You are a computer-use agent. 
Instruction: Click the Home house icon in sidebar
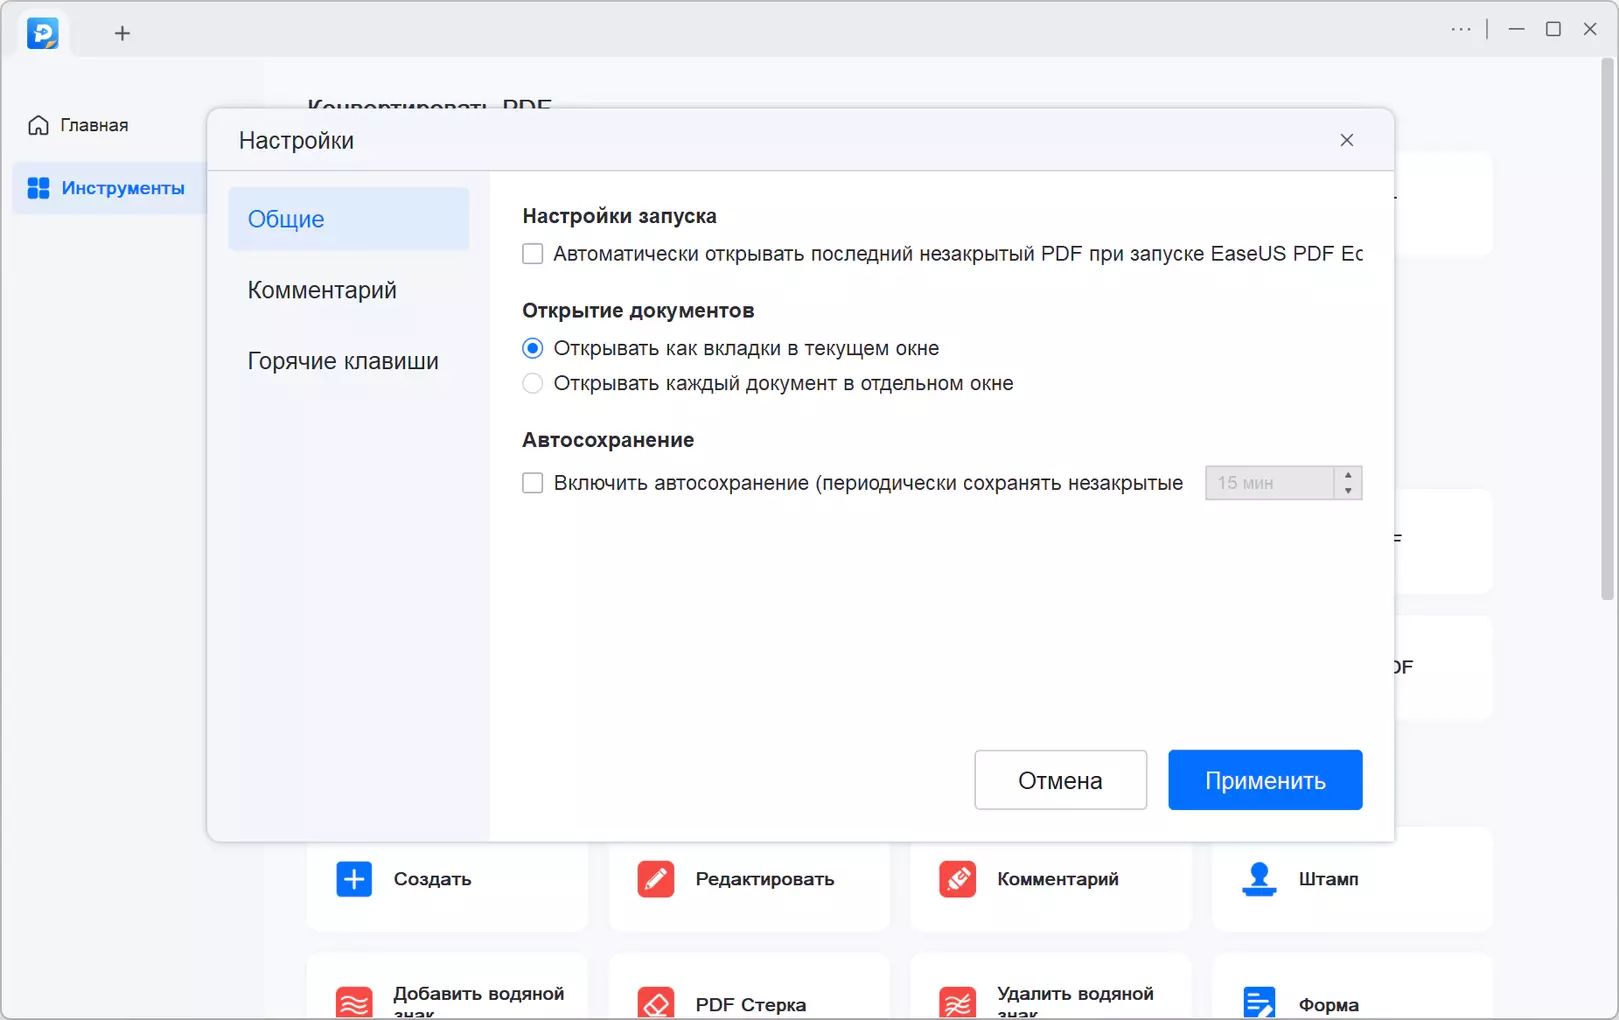[x=38, y=125]
